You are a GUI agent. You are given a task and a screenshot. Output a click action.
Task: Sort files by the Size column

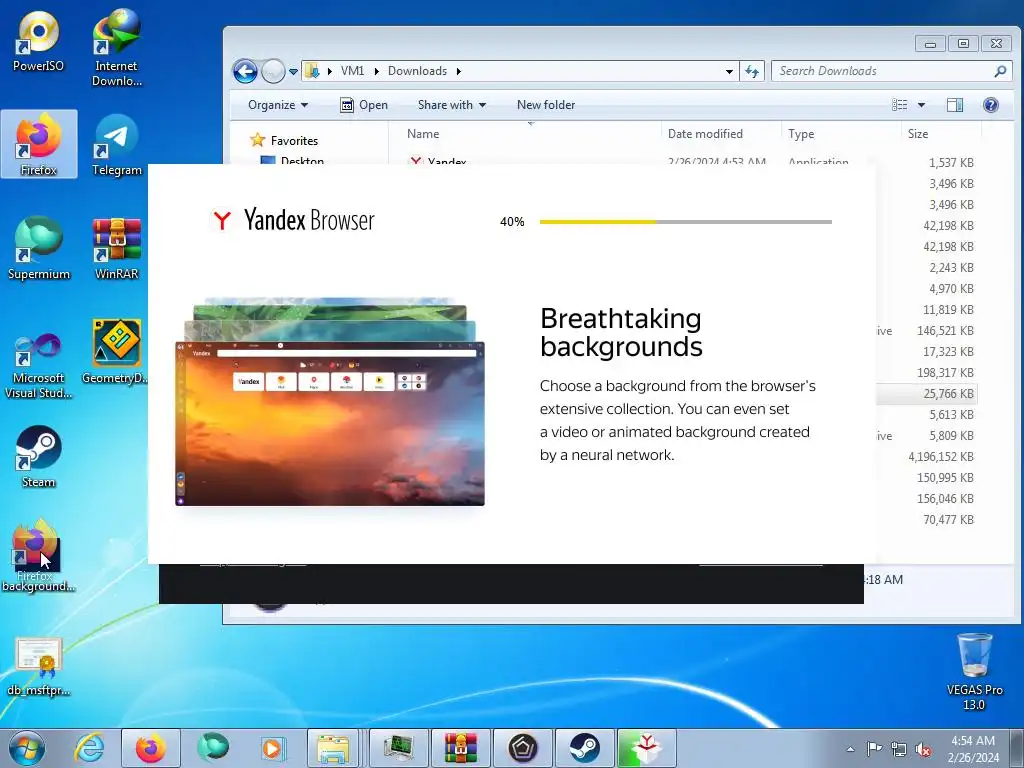[x=941, y=134]
